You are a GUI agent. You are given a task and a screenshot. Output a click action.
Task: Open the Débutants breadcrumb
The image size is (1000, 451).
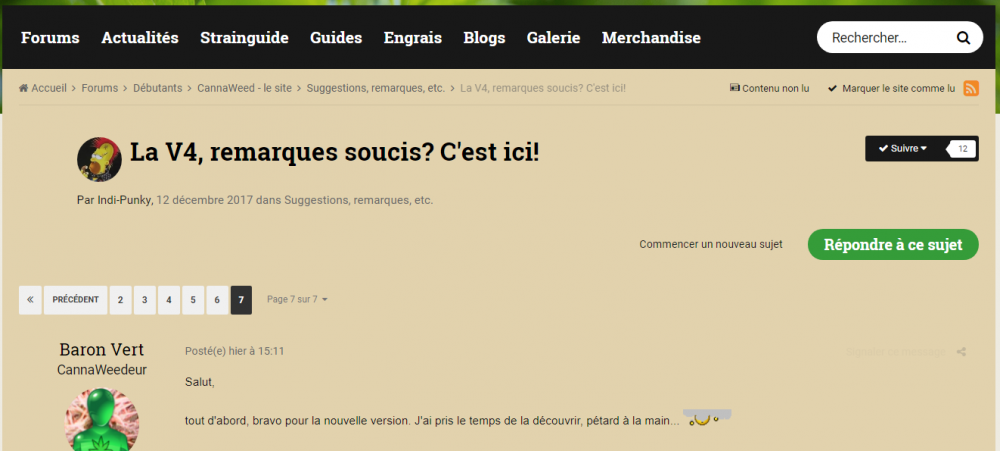click(x=158, y=88)
